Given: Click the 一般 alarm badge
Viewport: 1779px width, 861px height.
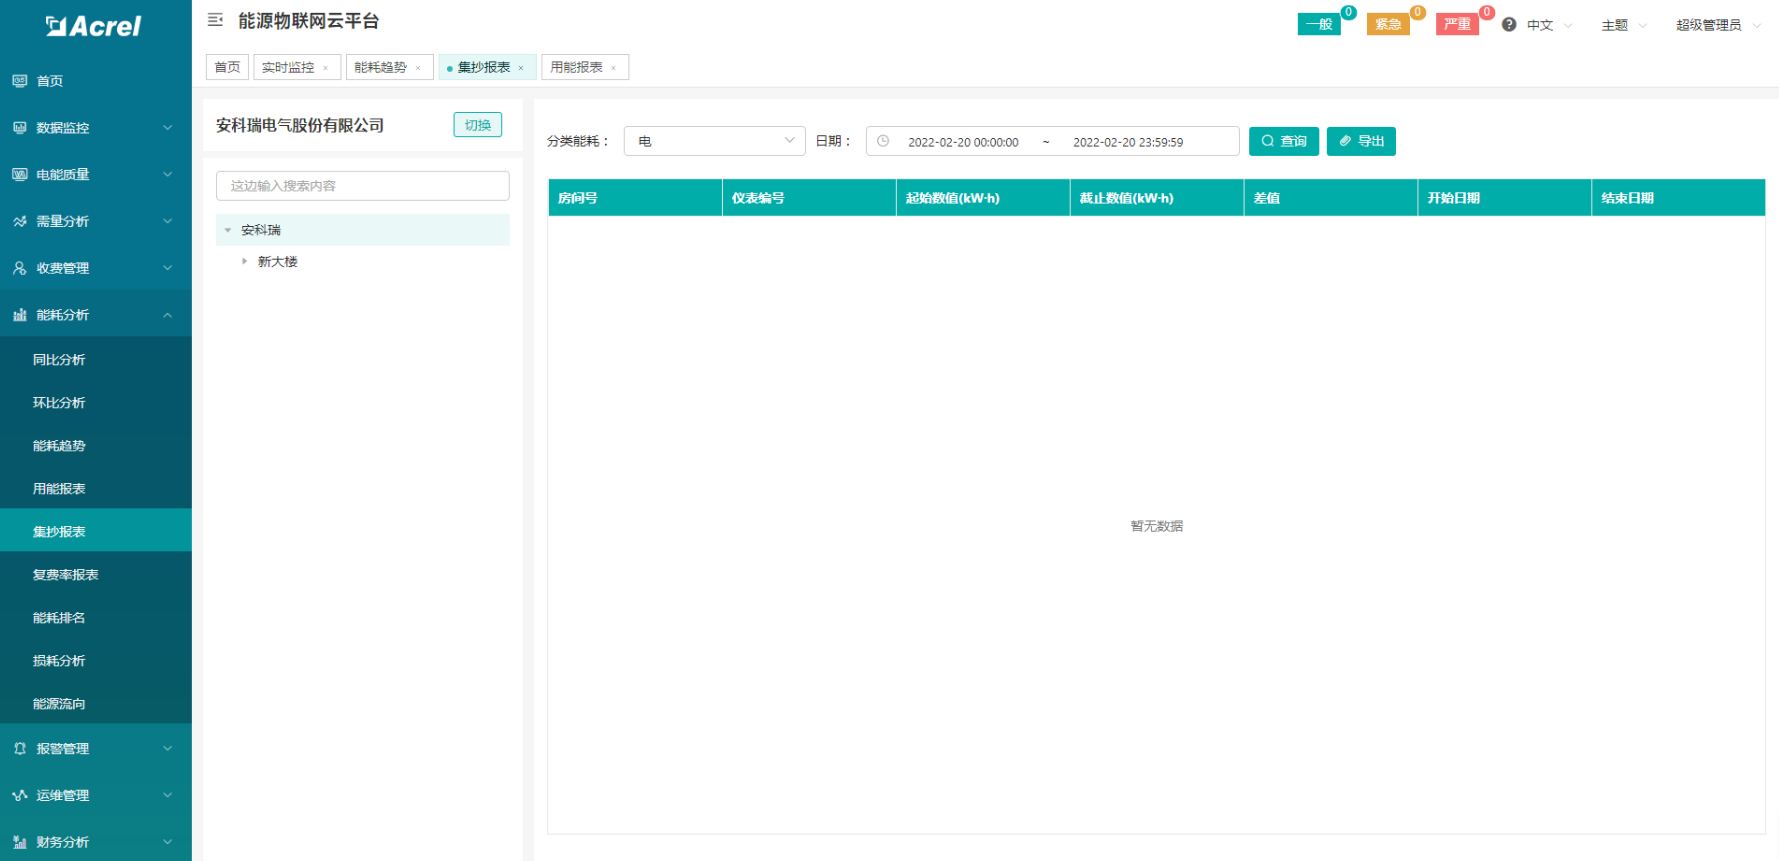Looking at the screenshot, I should point(1319,25).
